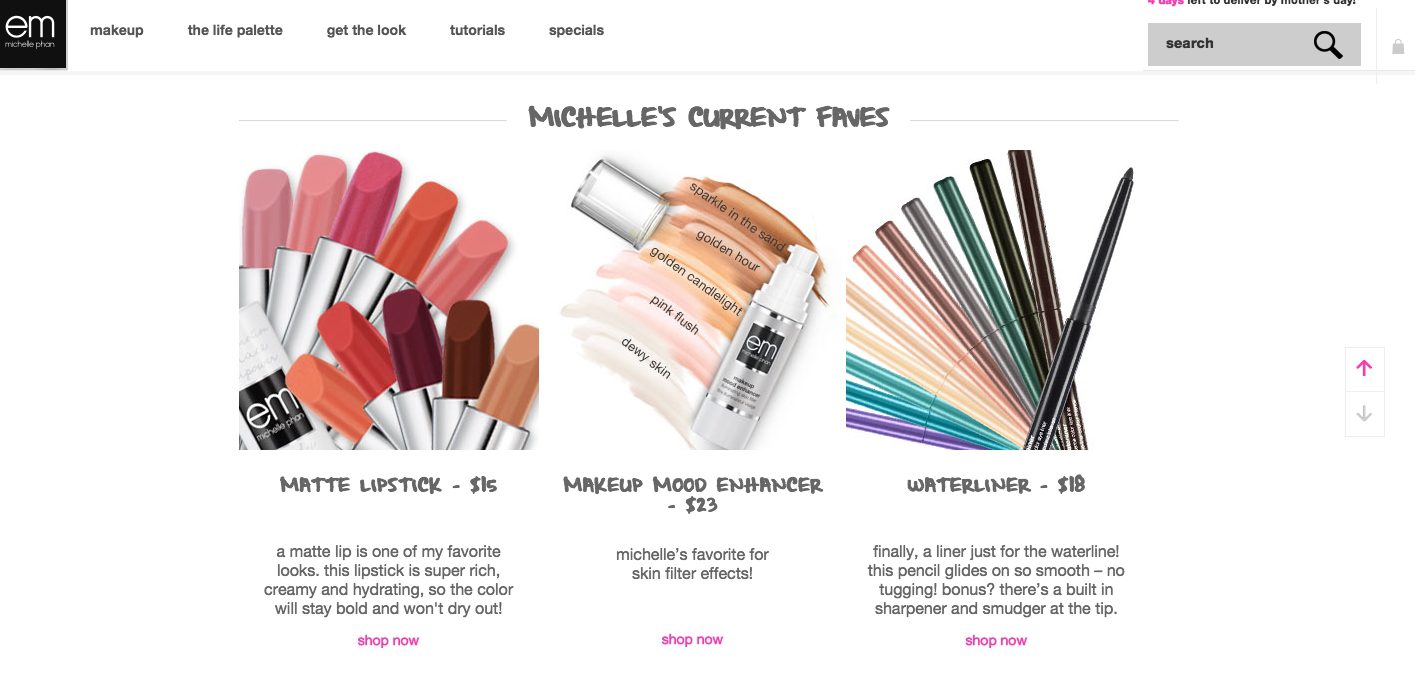
Task: Open the tutorials menu item
Action: [x=477, y=30]
